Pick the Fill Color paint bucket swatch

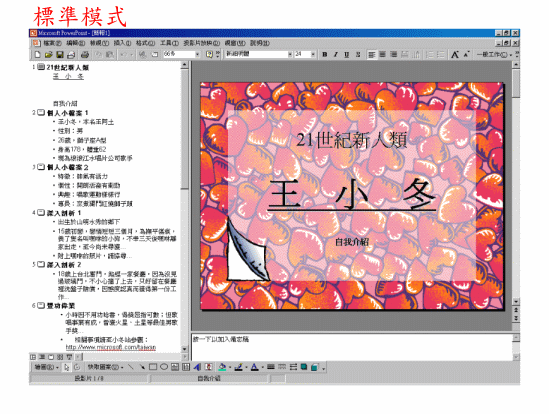[x=222, y=367]
